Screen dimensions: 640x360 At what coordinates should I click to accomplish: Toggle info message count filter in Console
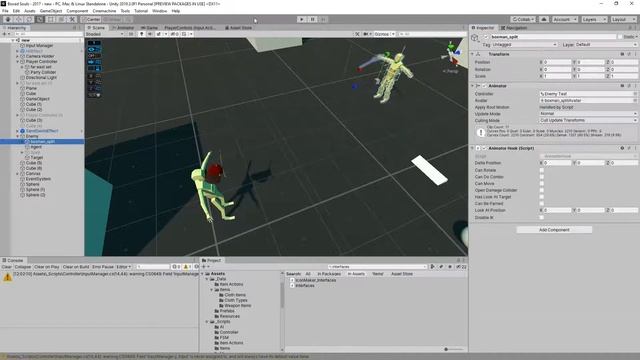[x=176, y=267]
